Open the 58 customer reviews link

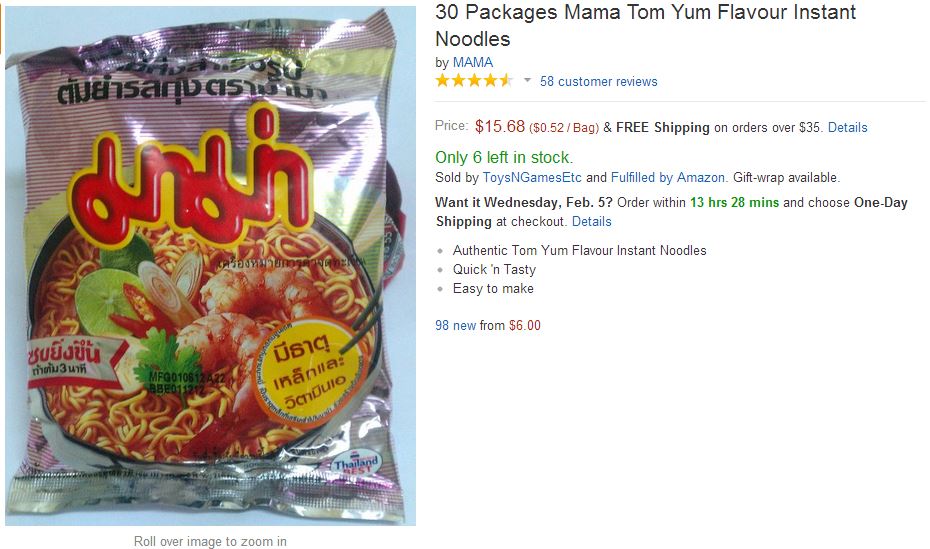pos(598,82)
